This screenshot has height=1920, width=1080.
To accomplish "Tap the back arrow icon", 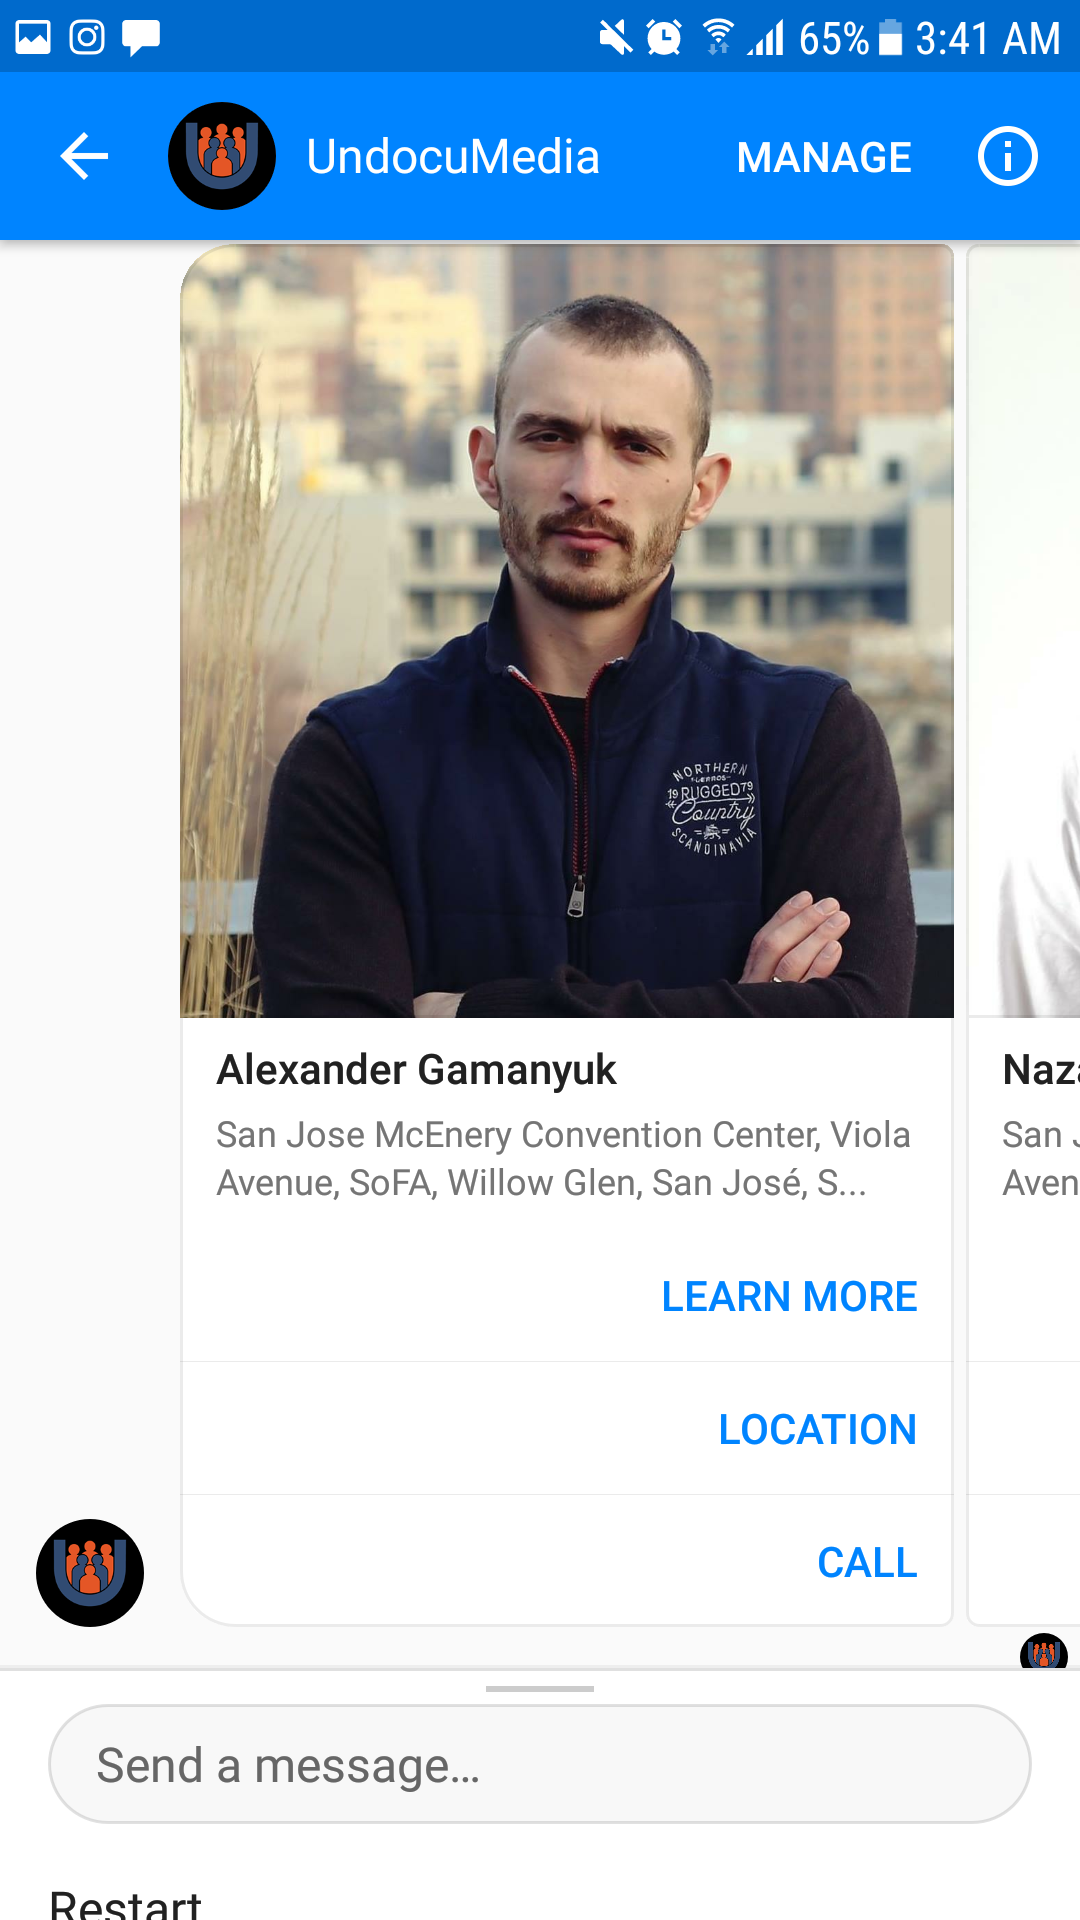I will coord(84,156).
